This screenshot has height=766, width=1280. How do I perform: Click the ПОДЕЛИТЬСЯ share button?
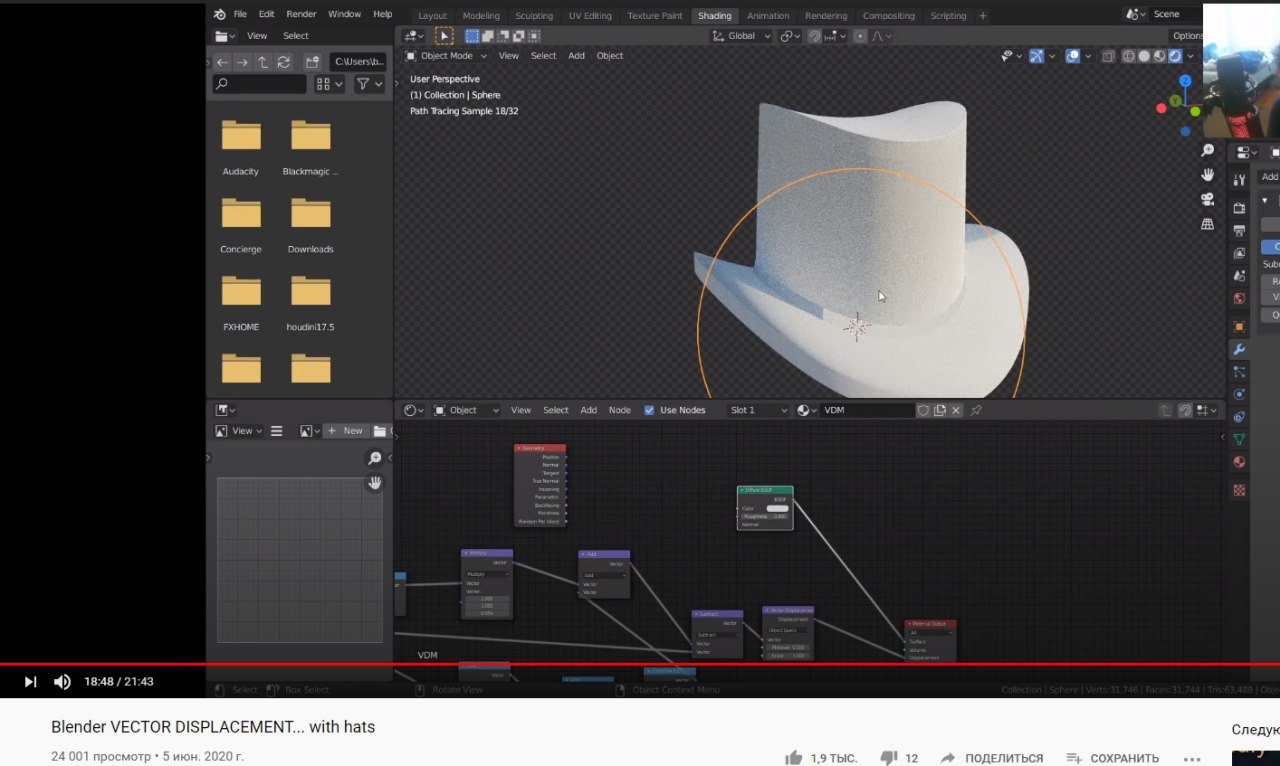tap(991, 758)
